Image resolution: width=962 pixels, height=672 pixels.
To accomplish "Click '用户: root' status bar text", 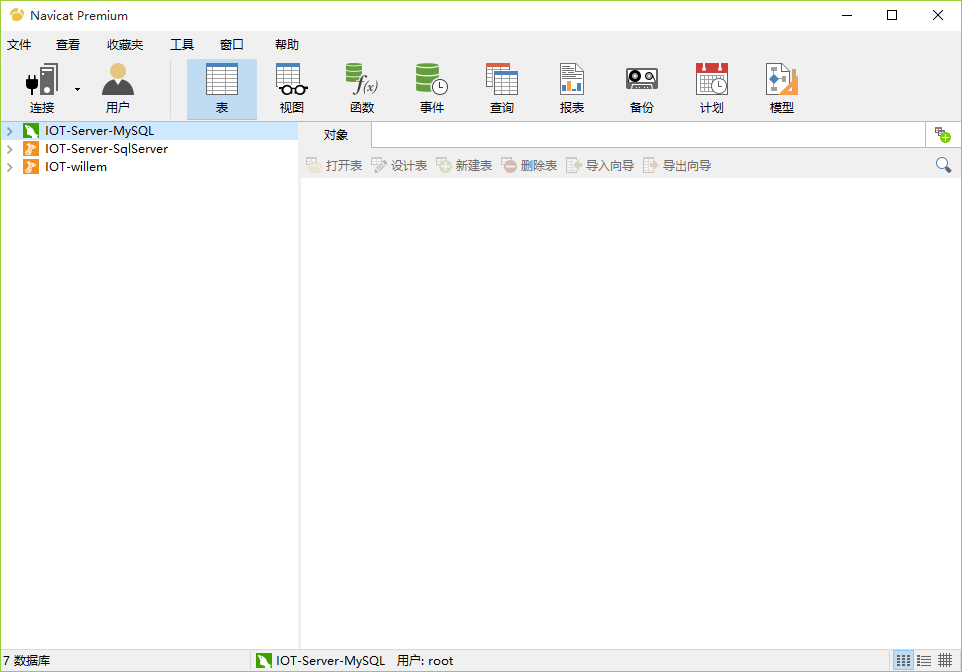I will pos(425,660).
